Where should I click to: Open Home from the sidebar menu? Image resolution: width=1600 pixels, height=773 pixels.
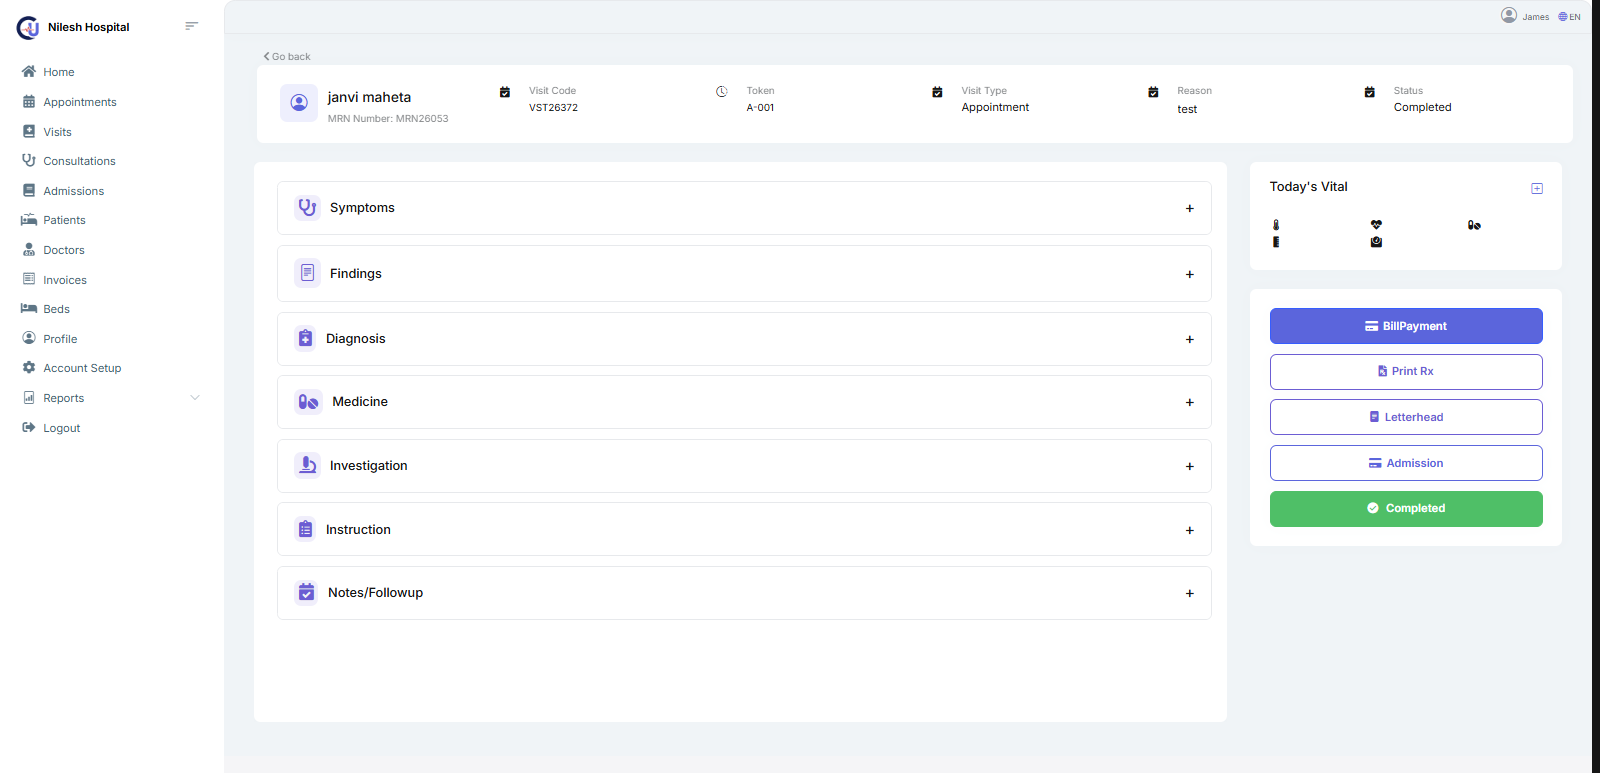tap(59, 72)
